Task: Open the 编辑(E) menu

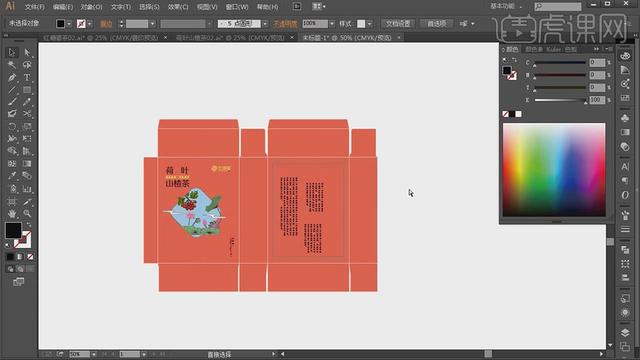Action: pos(63,7)
